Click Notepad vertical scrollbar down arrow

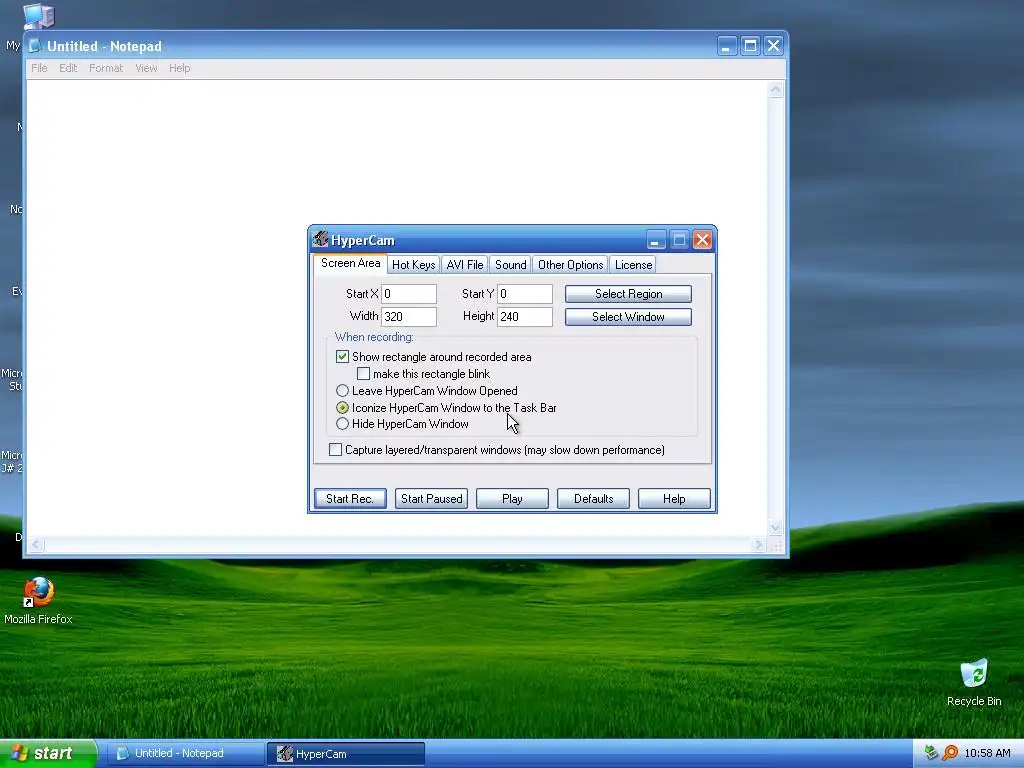[775, 527]
